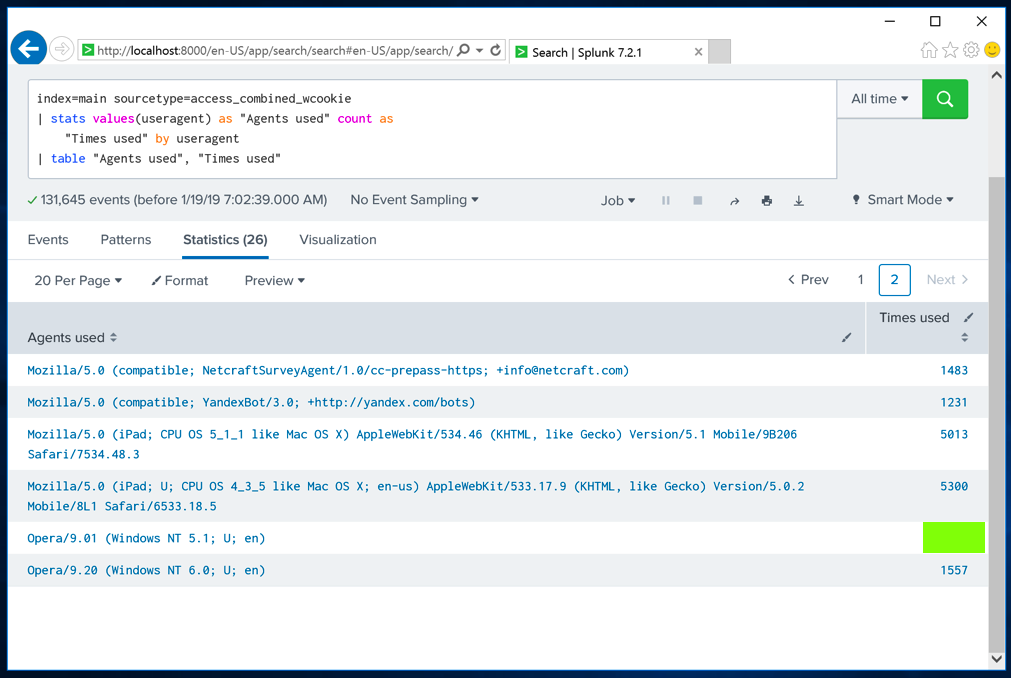Open the 20 Per Page dropdown
The width and height of the screenshot is (1011, 678).
coord(78,281)
